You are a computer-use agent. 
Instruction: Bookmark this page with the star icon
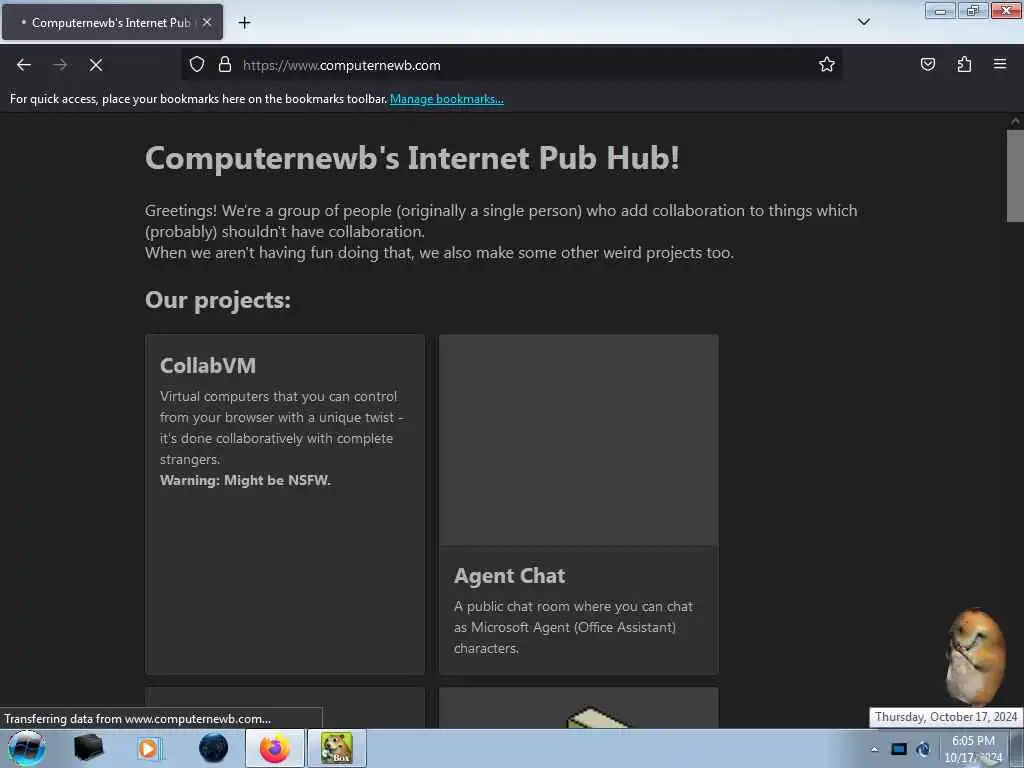826,65
